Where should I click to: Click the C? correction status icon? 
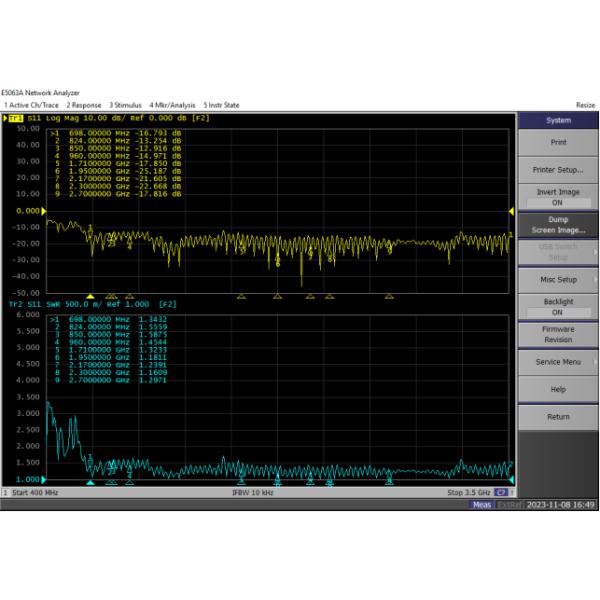pyautogui.click(x=501, y=494)
